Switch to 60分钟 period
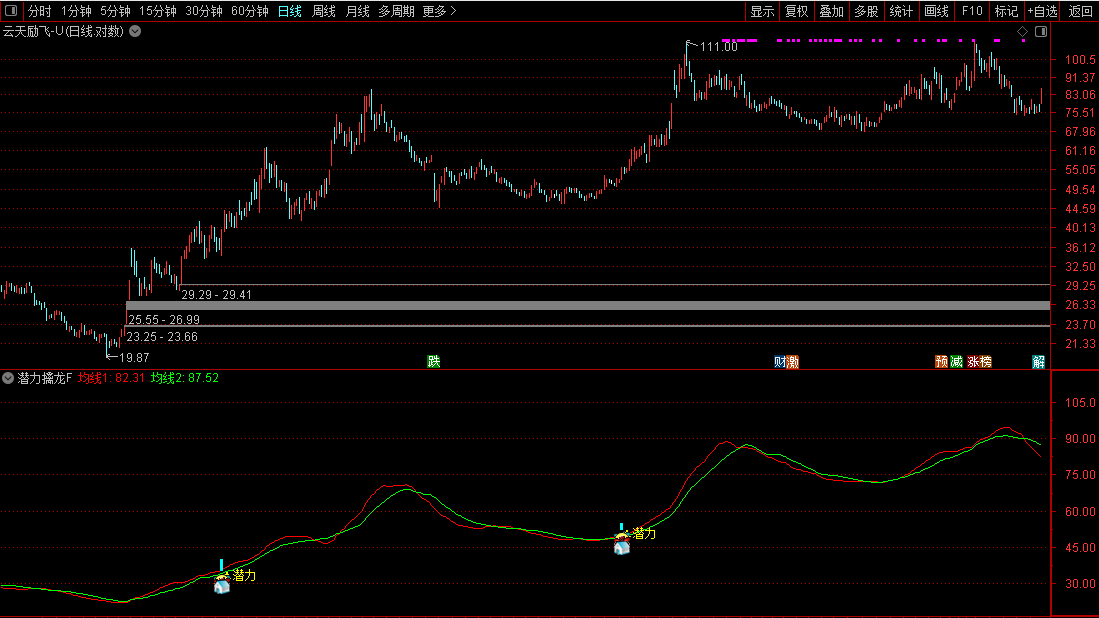1099x618 pixels. click(250, 11)
